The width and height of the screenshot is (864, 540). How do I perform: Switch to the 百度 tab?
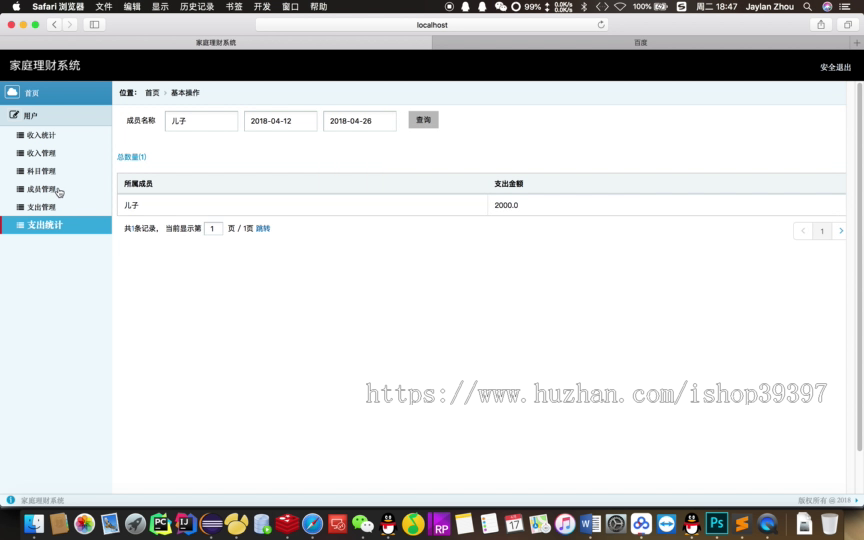click(640, 42)
